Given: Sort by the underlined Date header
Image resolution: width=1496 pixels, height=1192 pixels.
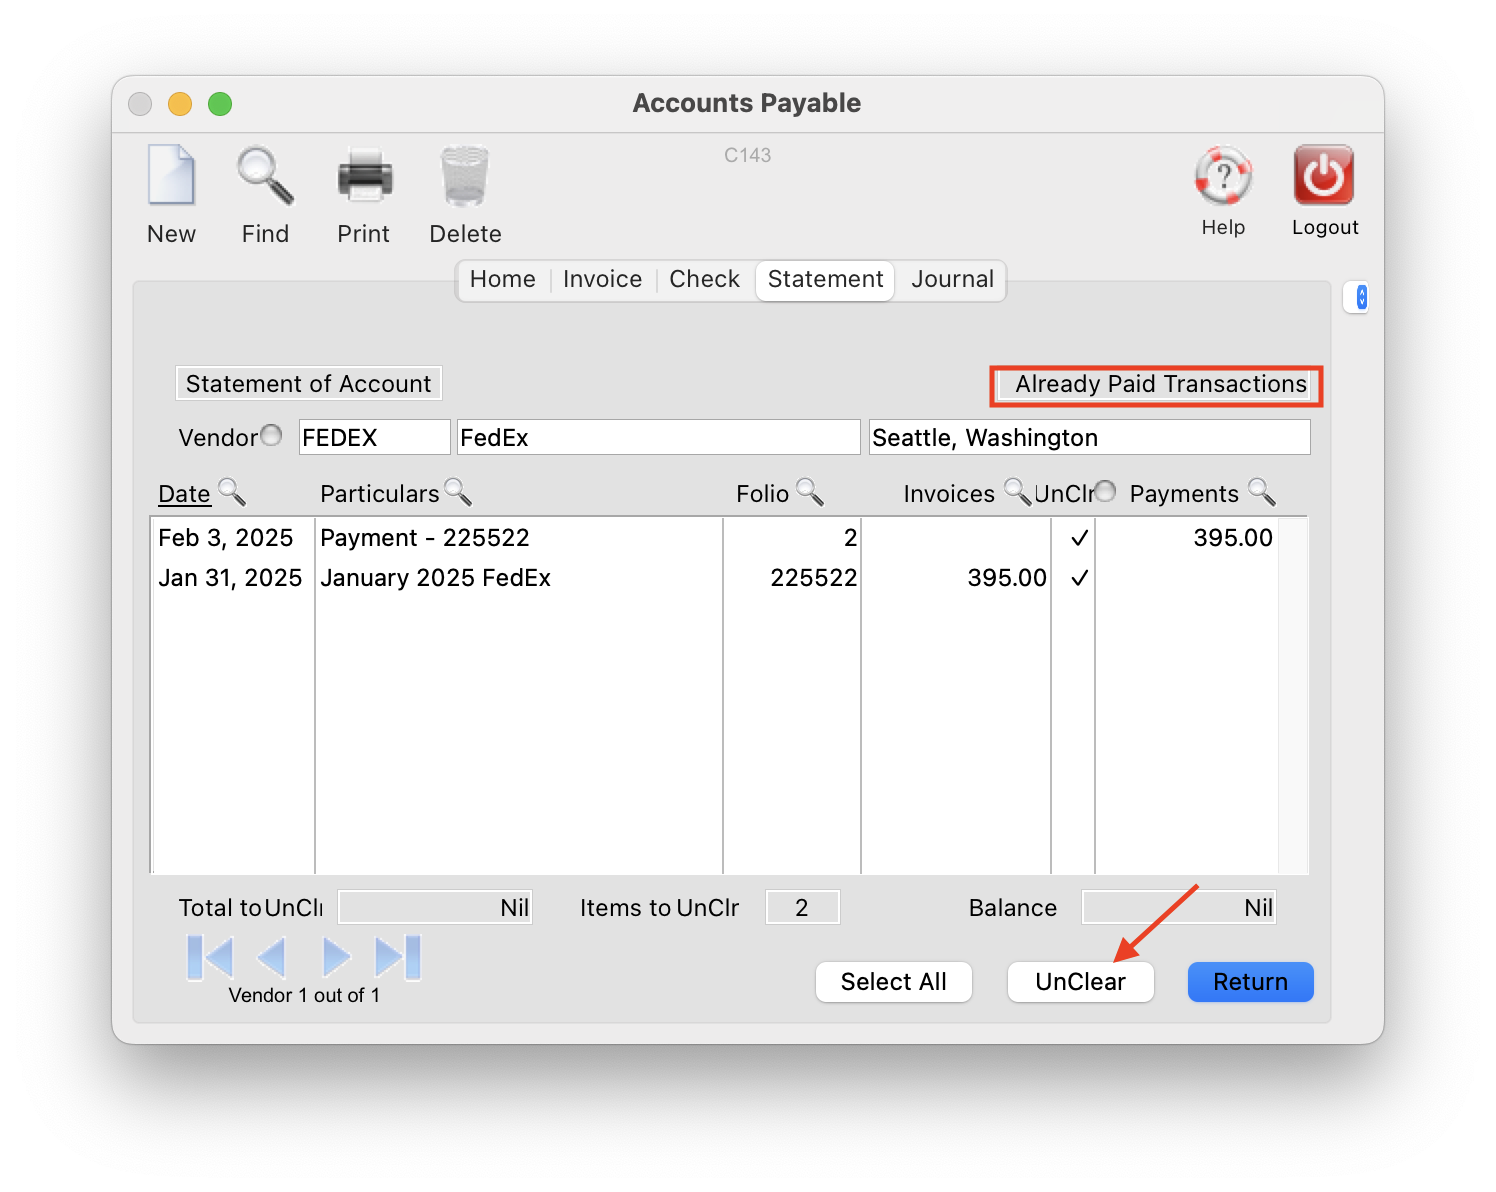Looking at the screenshot, I should click(185, 494).
